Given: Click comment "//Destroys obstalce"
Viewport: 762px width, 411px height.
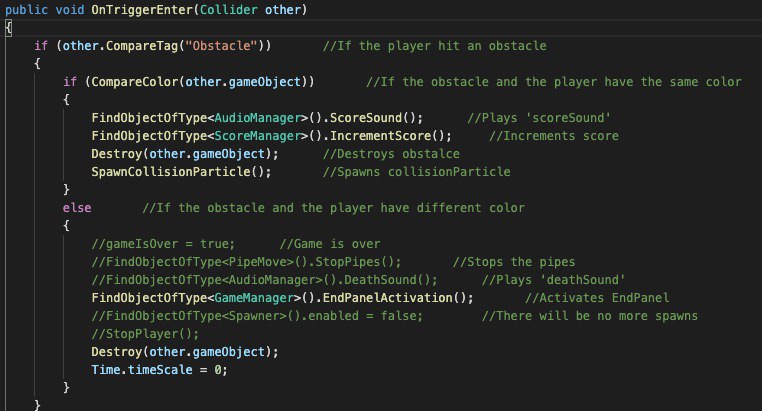Looking at the screenshot, I should (391, 154).
